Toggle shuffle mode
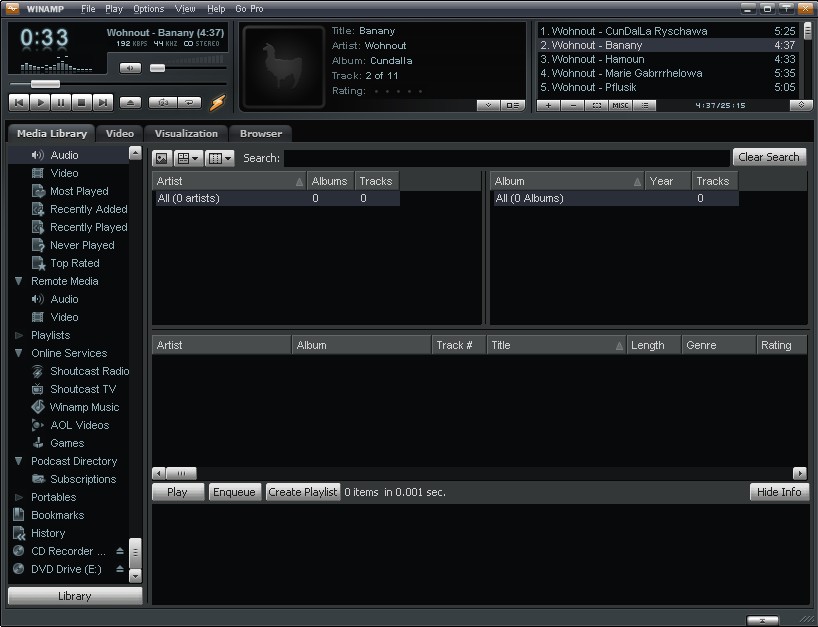This screenshot has width=818, height=627. (163, 102)
